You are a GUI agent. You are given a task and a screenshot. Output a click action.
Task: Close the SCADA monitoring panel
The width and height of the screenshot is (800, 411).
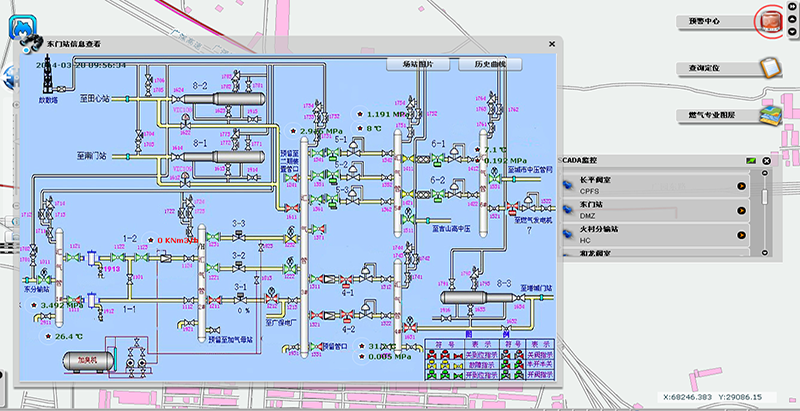coord(766,160)
